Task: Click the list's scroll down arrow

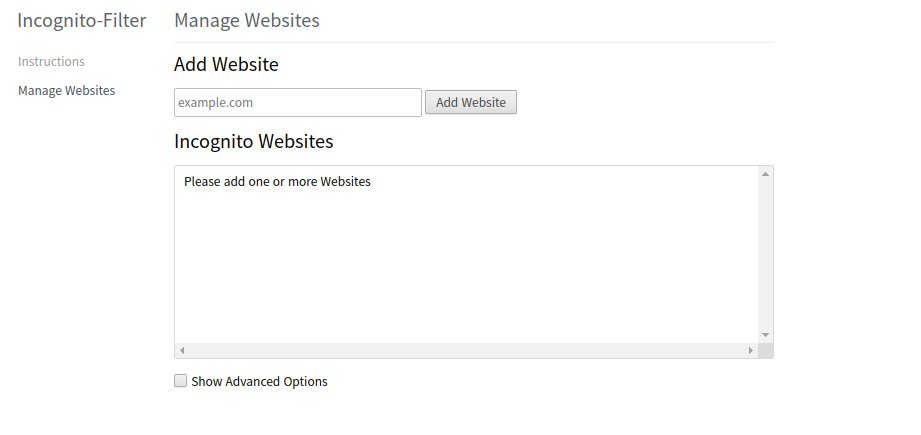Action: click(765, 335)
